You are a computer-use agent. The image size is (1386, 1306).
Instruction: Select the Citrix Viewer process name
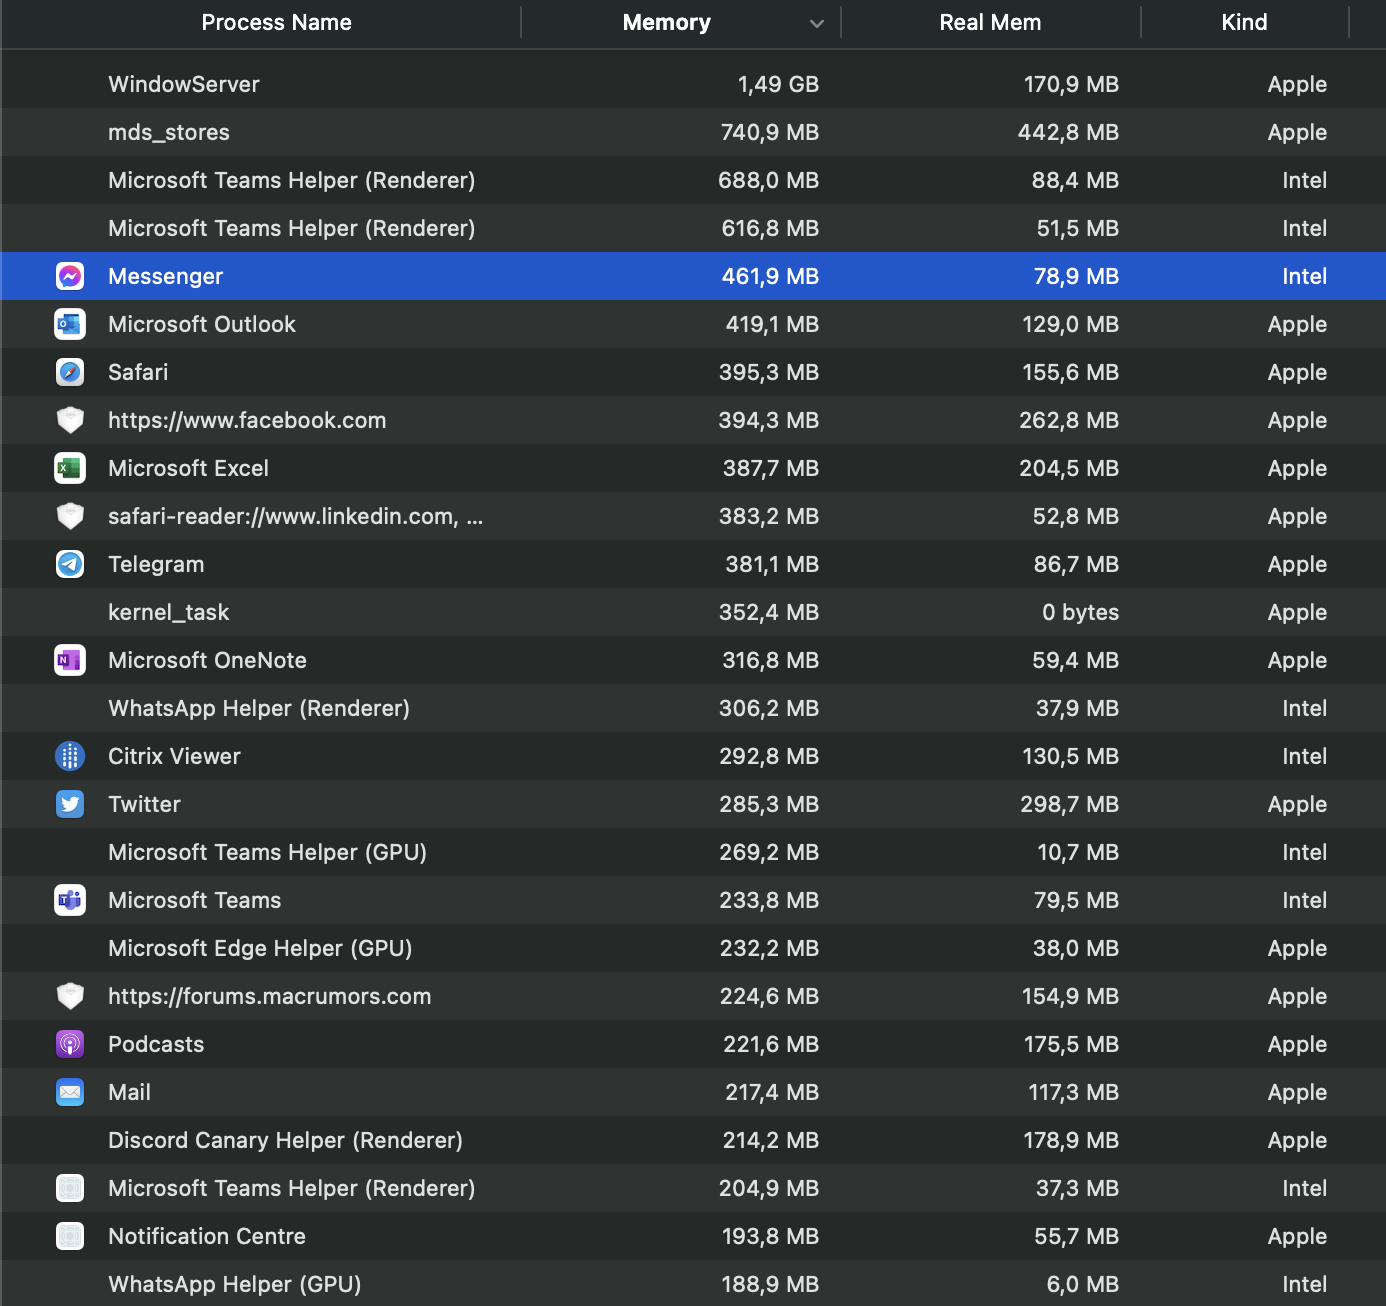click(x=174, y=756)
